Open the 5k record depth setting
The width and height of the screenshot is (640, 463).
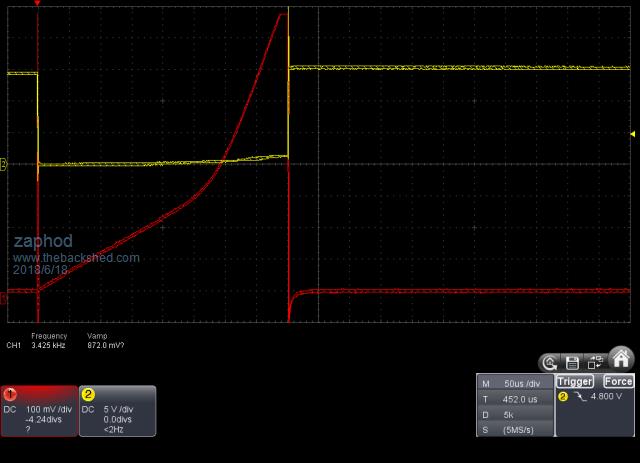510,413
